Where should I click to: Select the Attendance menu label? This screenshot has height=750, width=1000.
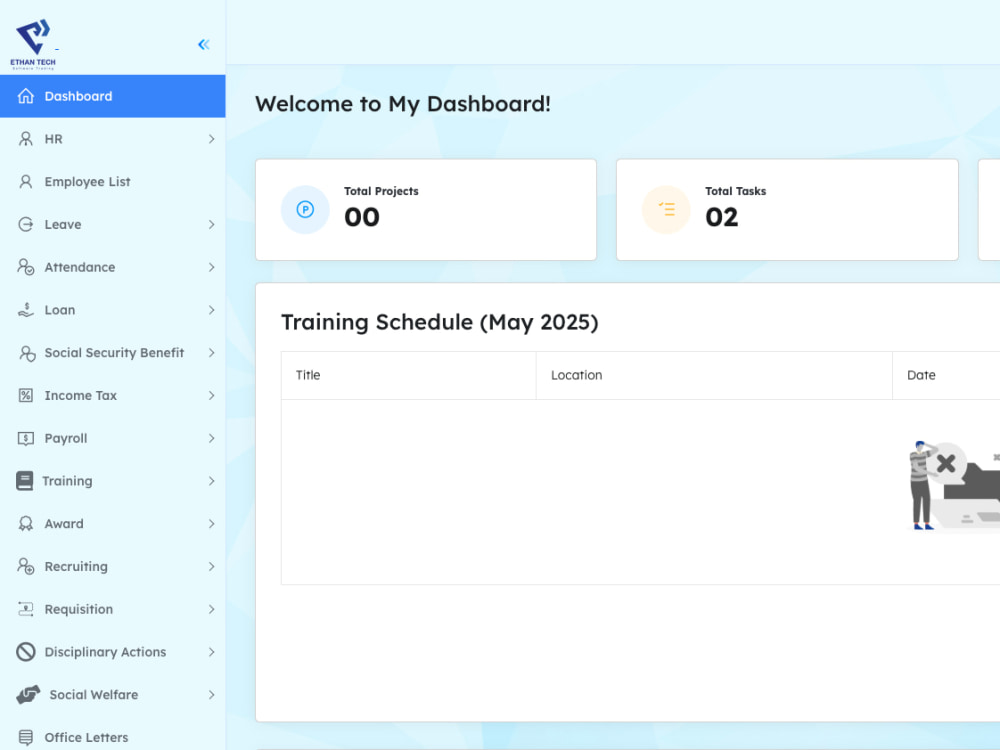click(80, 267)
